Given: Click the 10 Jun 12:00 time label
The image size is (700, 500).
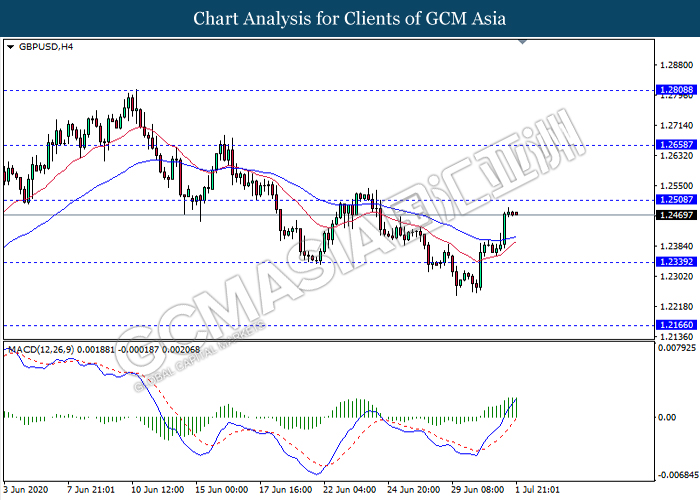Looking at the screenshot, I should (158, 490).
